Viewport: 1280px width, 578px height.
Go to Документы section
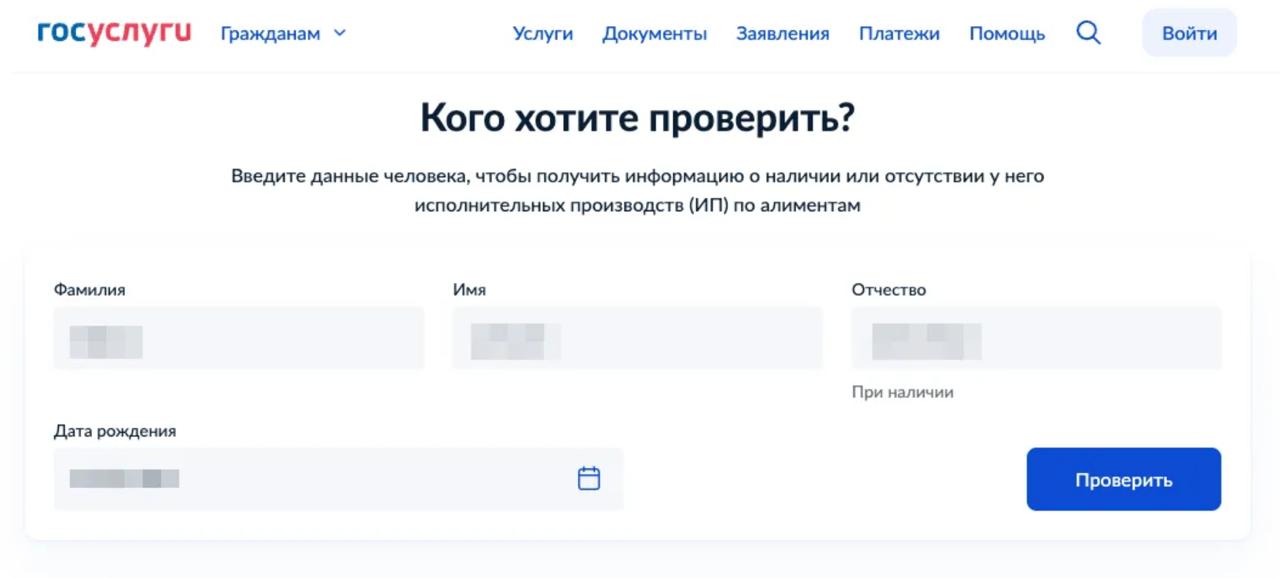(x=654, y=33)
